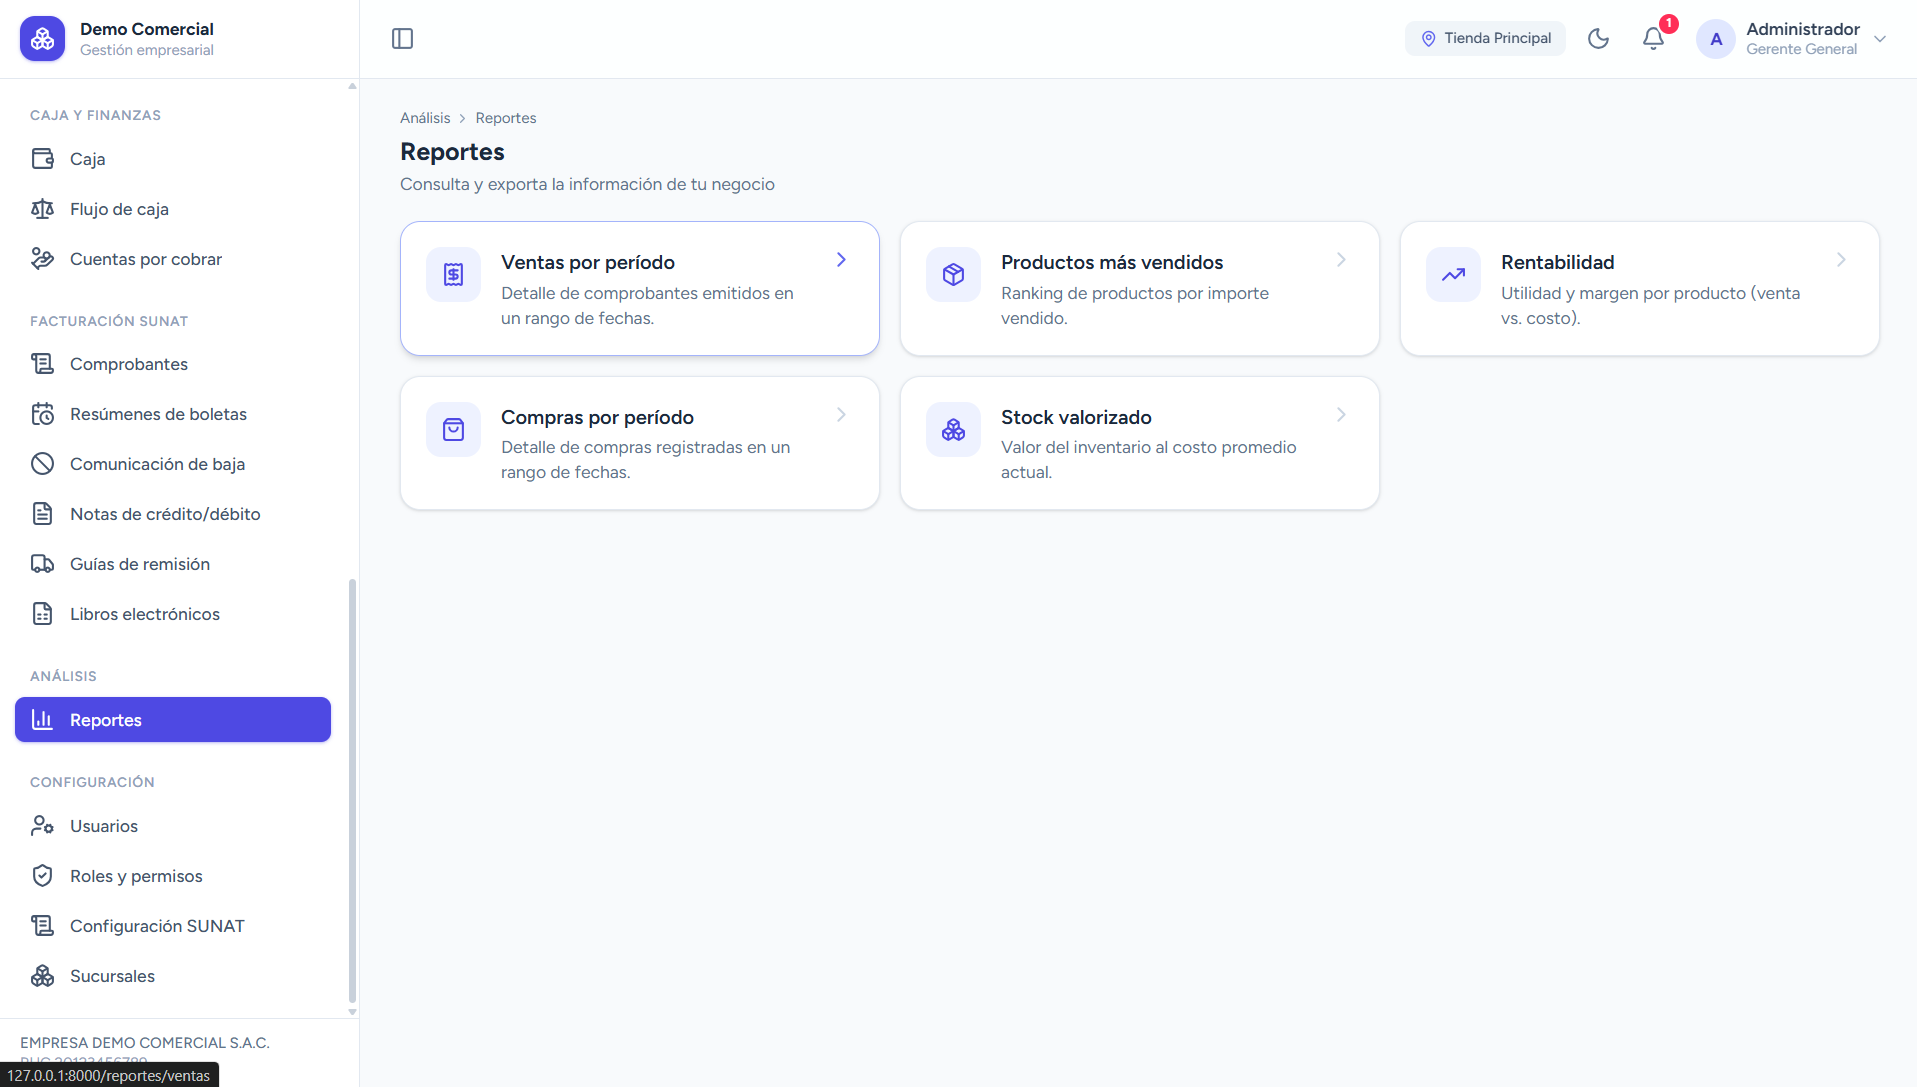The width and height of the screenshot is (1917, 1087).
Task: Click the Ventas por período receipt icon
Action: pos(453,274)
